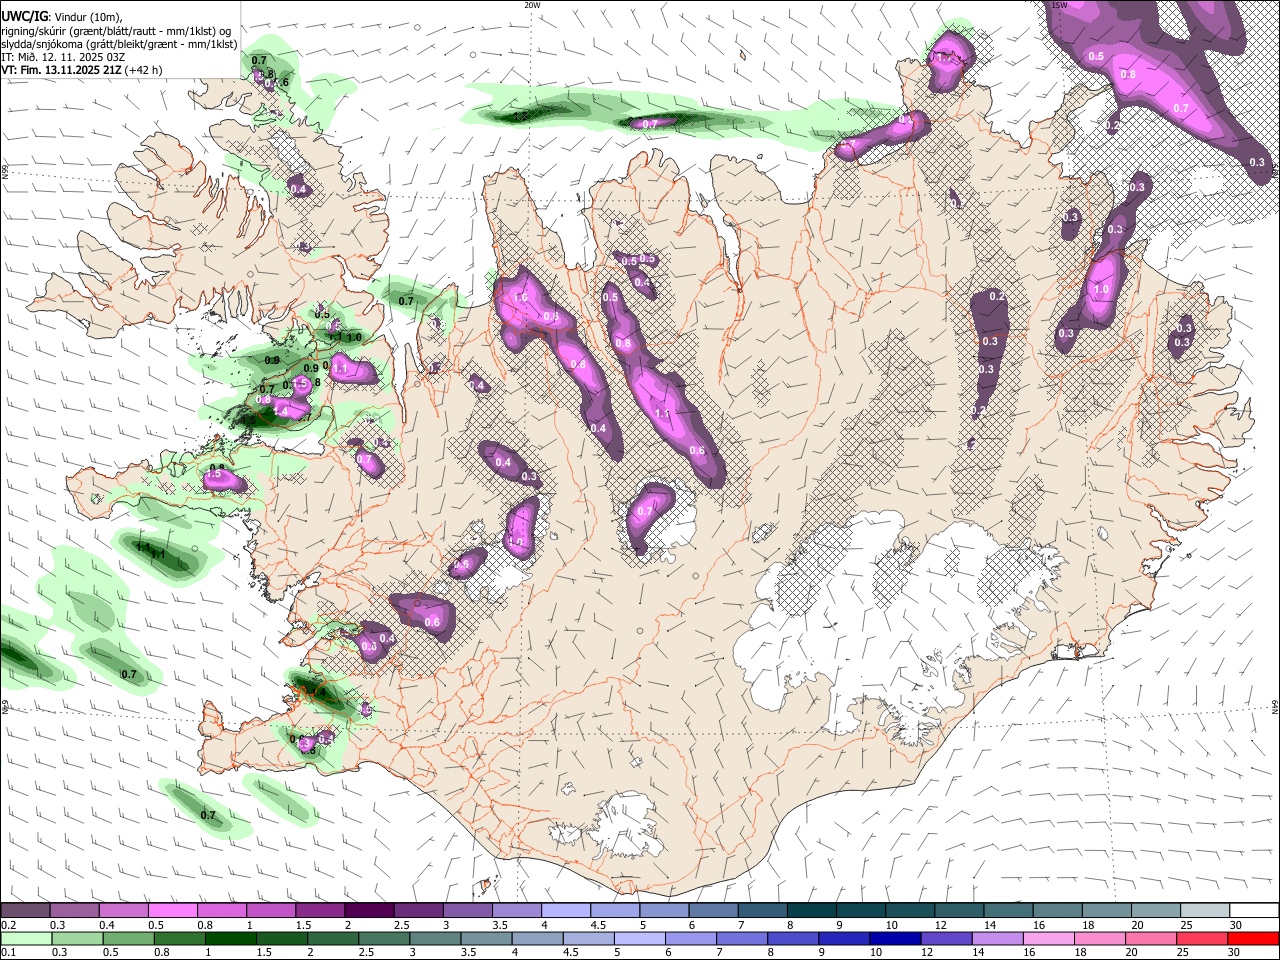This screenshot has width=1280, height=960.
Task: Choose the crimson 25–30 rain legend swatch
Action: click(1203, 939)
